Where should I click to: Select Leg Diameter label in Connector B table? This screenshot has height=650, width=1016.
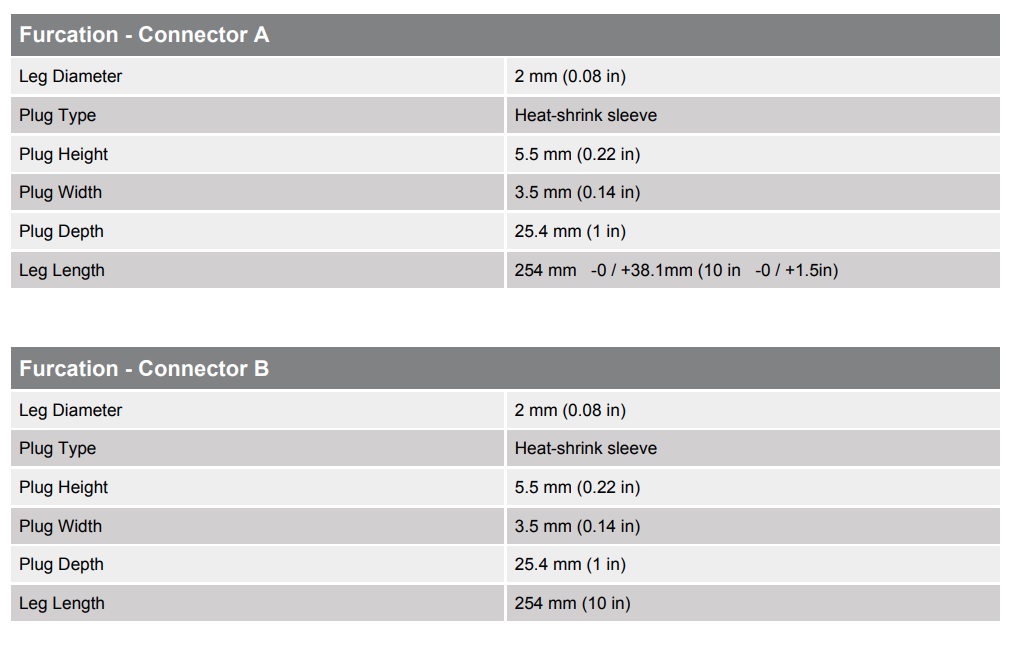pyautogui.click(x=71, y=410)
